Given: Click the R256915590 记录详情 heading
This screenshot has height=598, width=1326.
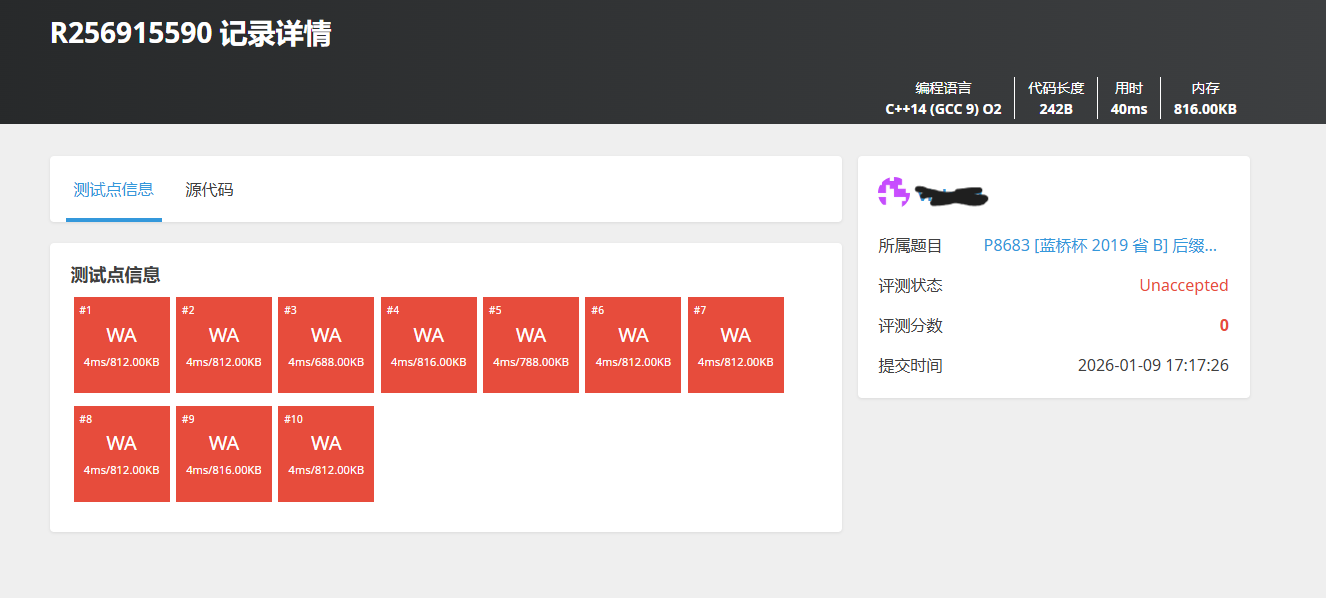Looking at the screenshot, I should coord(191,34).
